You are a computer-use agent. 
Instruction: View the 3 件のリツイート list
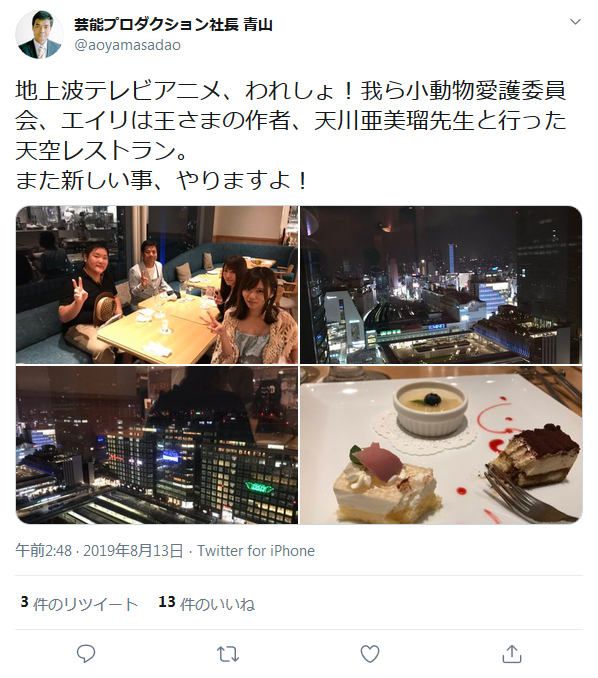79,604
